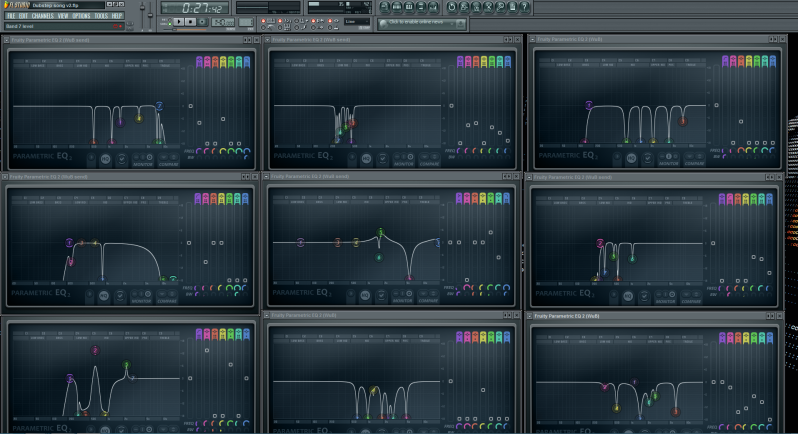This screenshot has height=434, width=798.
Task: Click the 0:27:42 time display
Action: tap(195, 8)
